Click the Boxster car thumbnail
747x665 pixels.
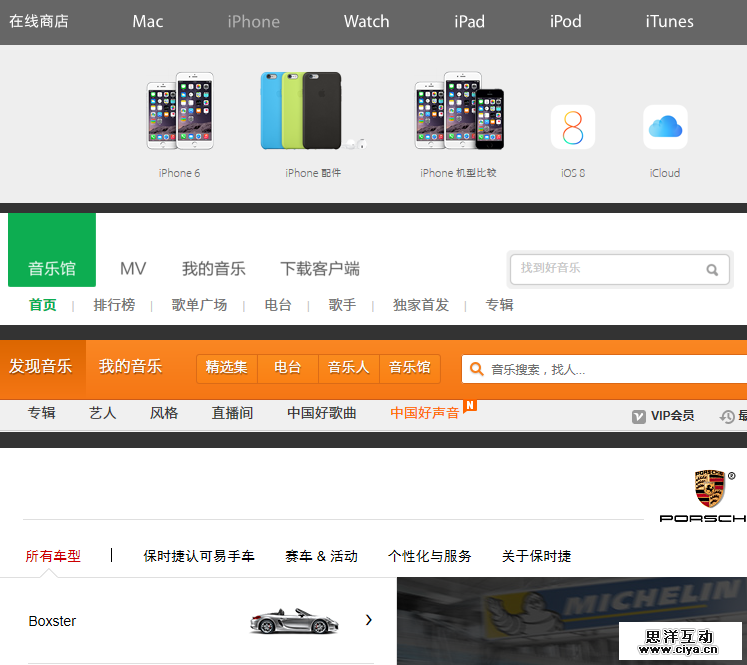click(290, 621)
